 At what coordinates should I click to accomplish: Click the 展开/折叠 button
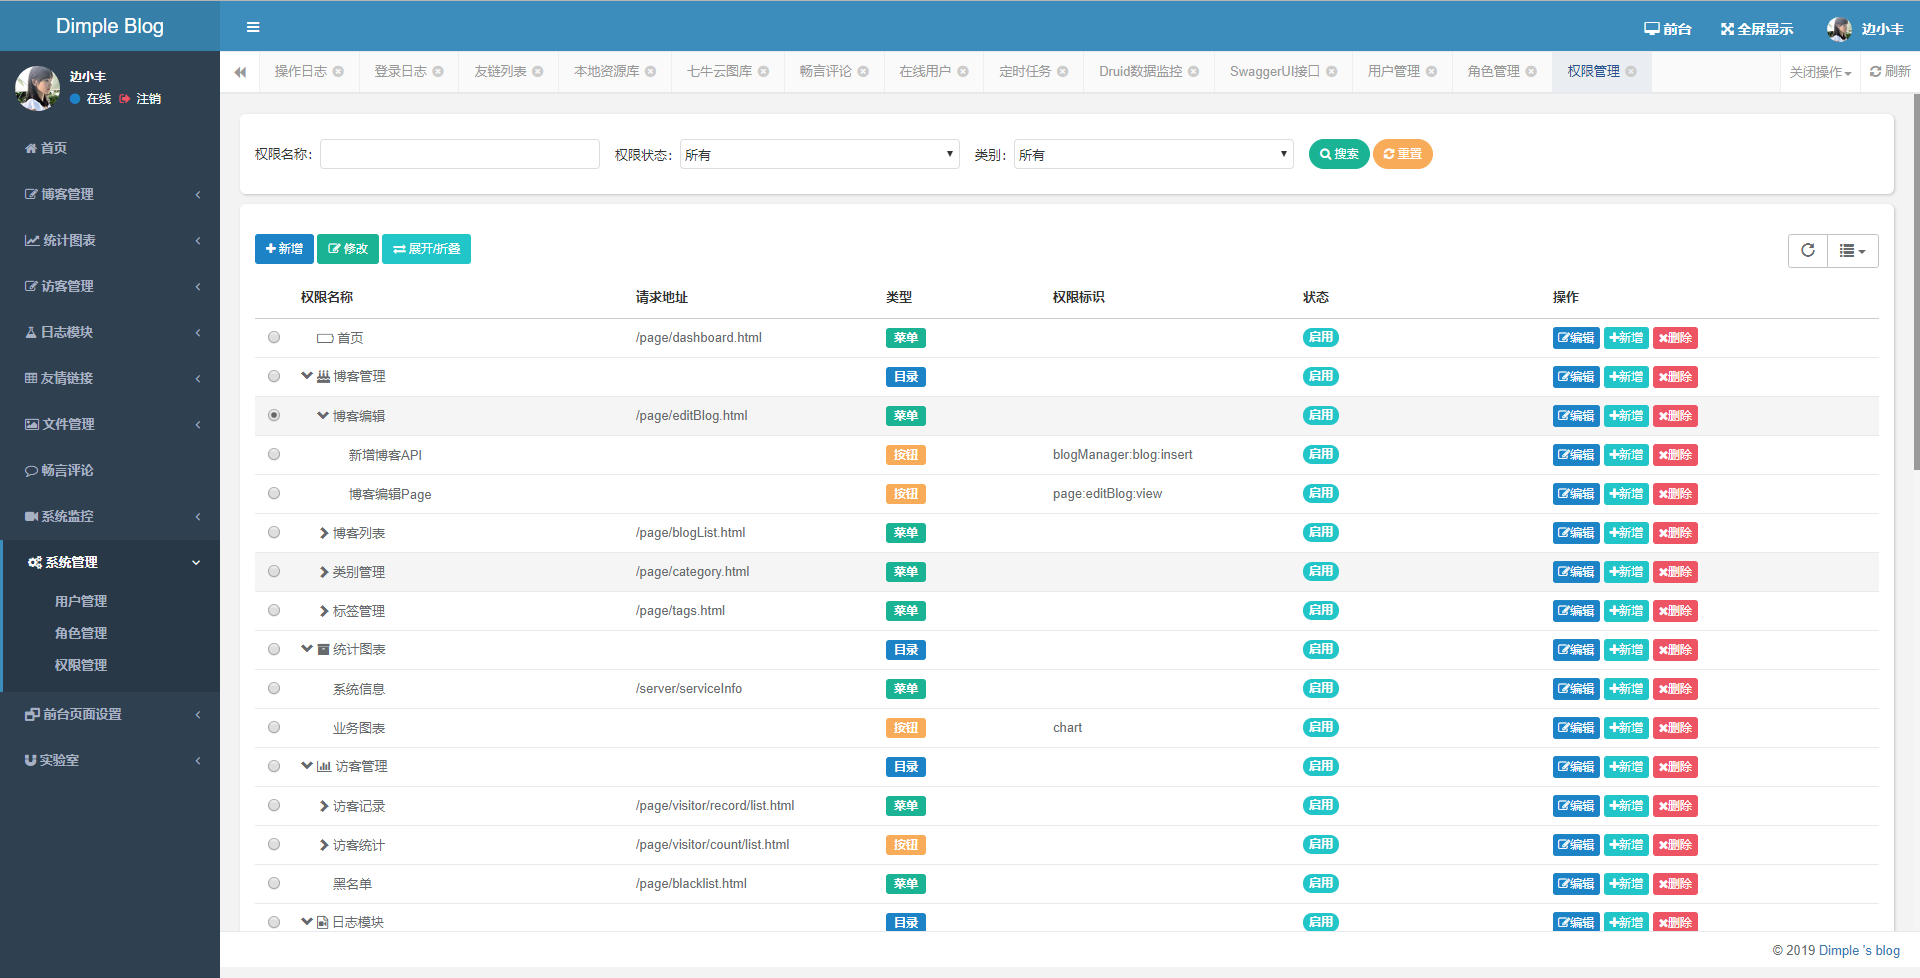click(x=427, y=249)
